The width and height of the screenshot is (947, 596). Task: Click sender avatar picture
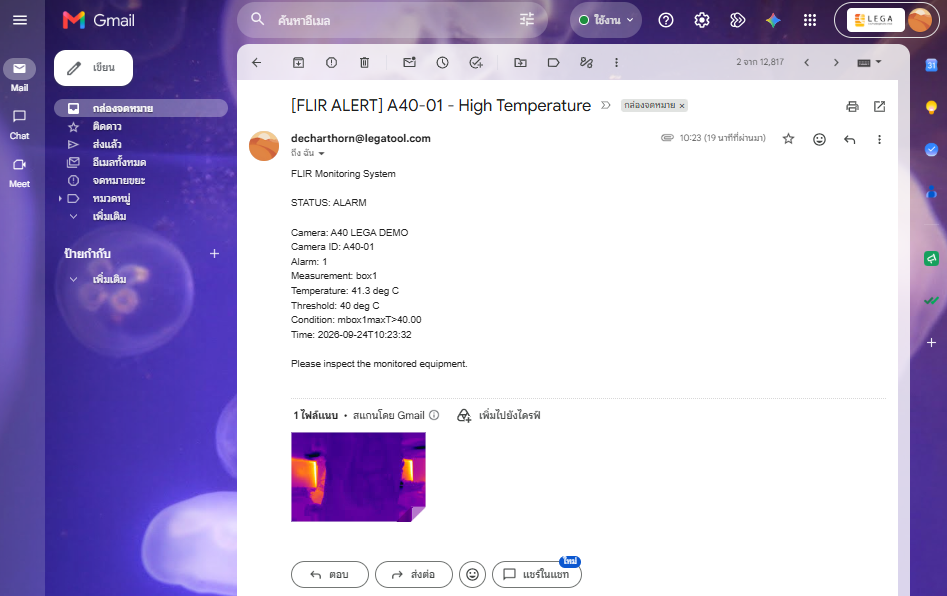point(264,146)
